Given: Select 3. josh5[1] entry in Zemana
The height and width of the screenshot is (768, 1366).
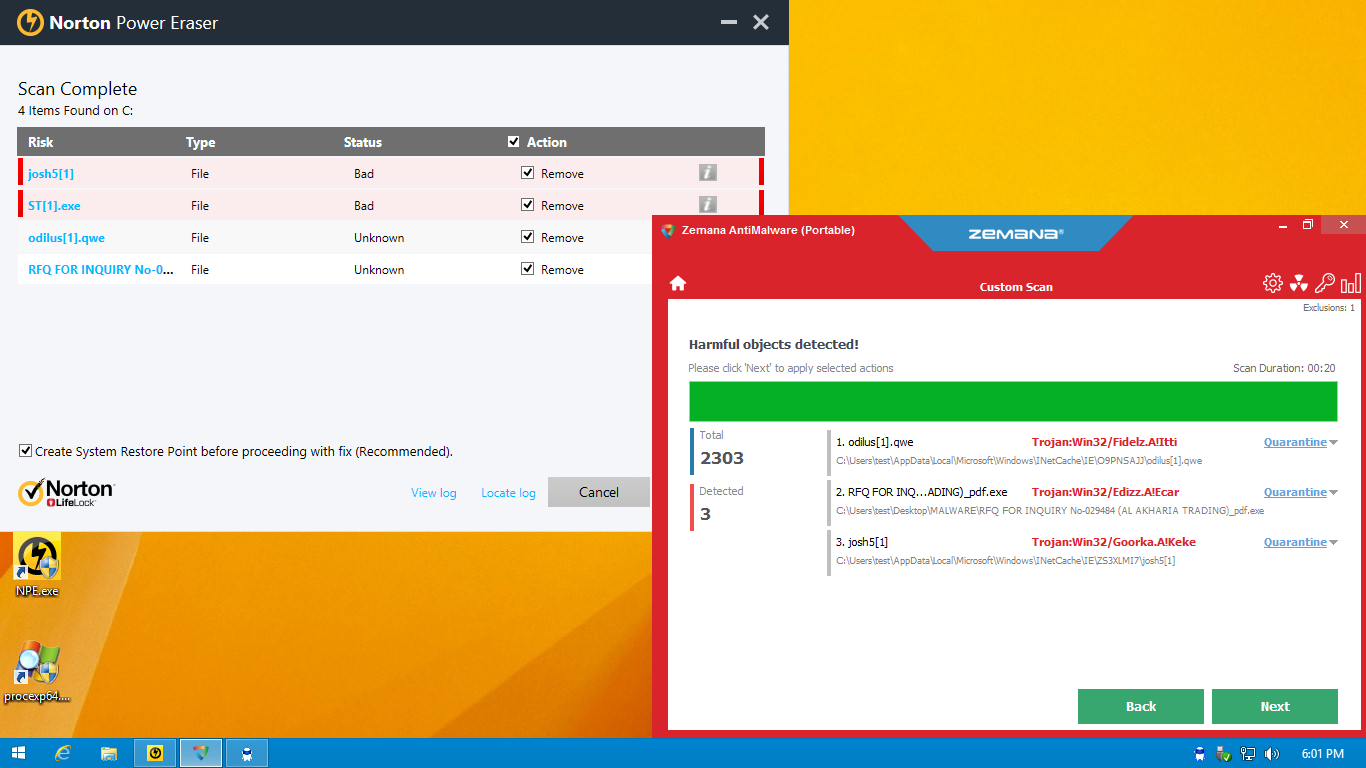Looking at the screenshot, I should click(862, 542).
